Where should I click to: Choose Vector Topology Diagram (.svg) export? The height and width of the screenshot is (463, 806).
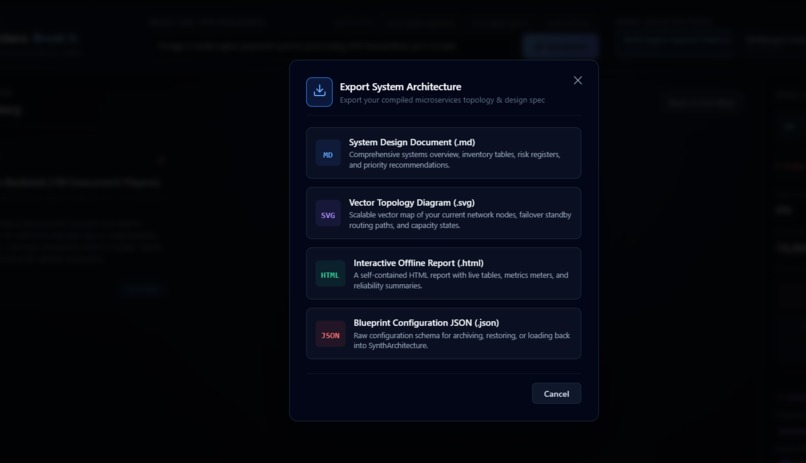coord(444,213)
